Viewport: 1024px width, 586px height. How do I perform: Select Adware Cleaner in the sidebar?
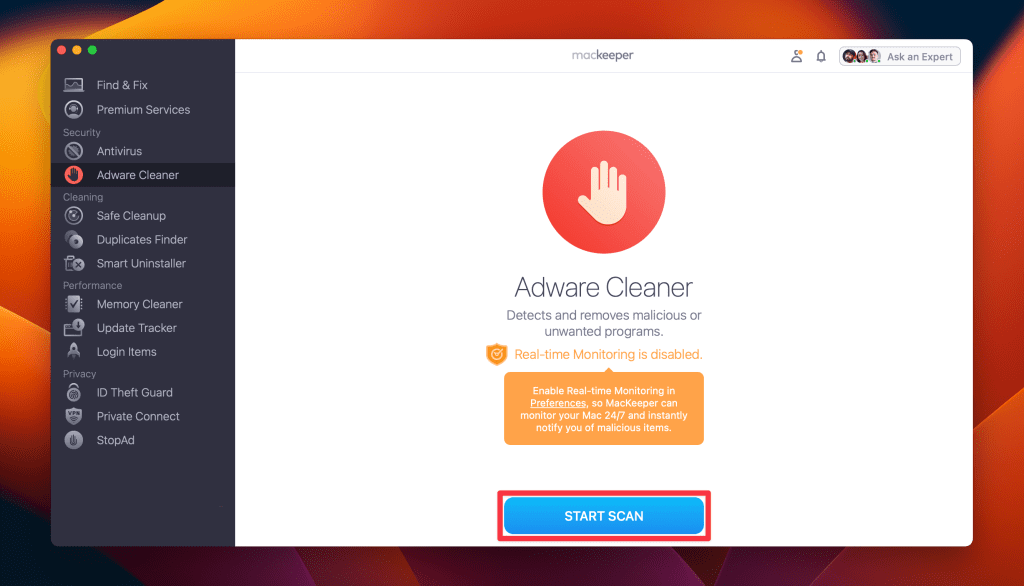142,175
